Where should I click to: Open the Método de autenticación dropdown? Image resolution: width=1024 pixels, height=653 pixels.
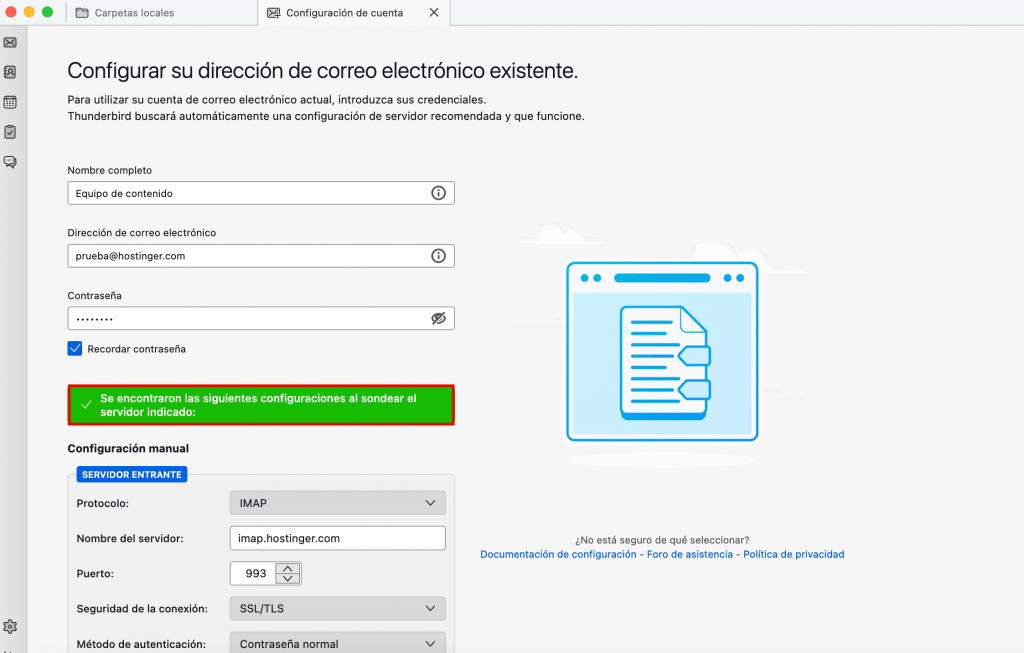[x=337, y=644]
